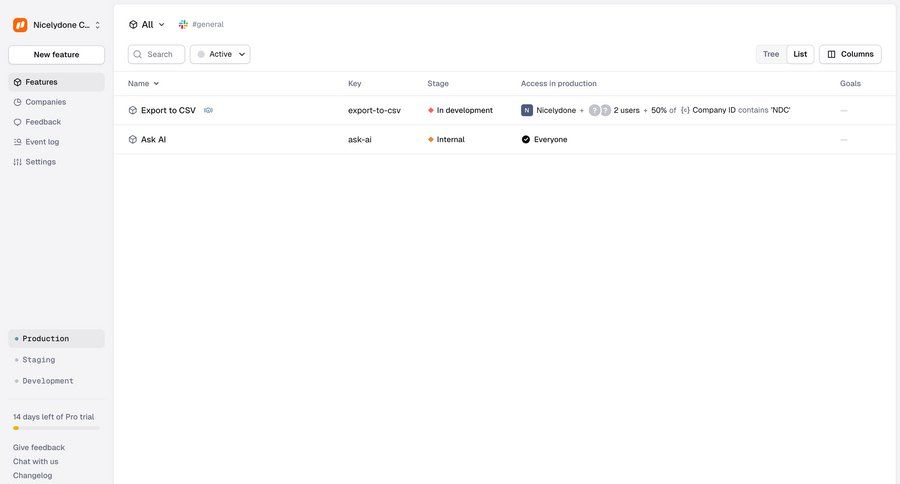Open the Give feedback link
Viewport: 900px width, 484px height.
point(39,447)
